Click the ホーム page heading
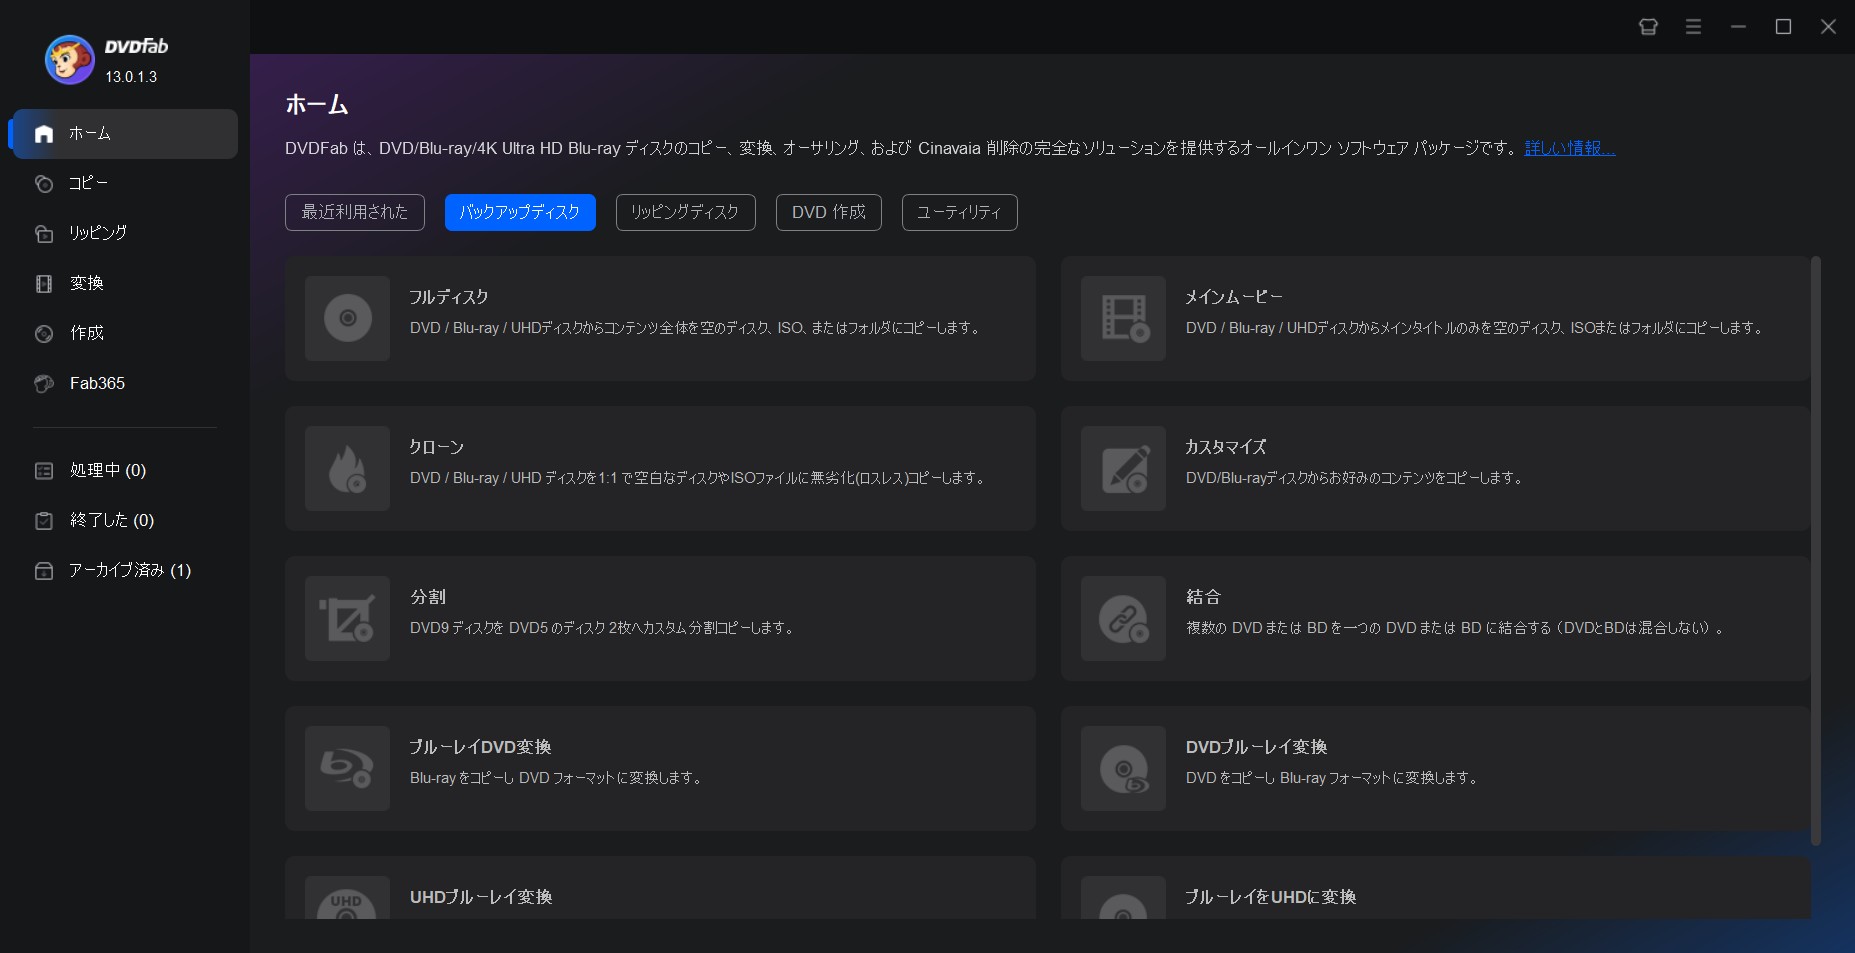Screen dimensions: 1855x953 (317, 104)
